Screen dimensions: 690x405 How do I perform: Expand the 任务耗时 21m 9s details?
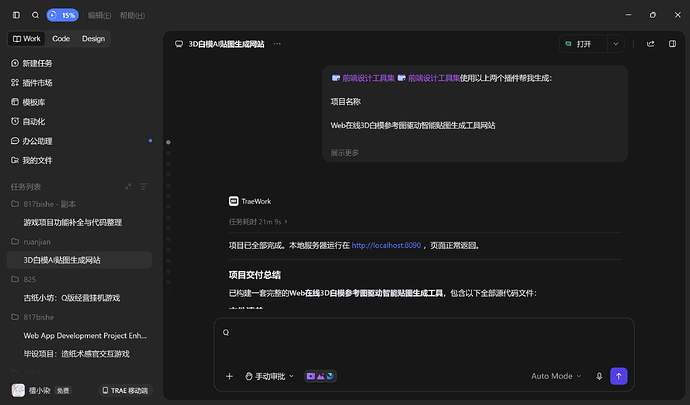258,222
